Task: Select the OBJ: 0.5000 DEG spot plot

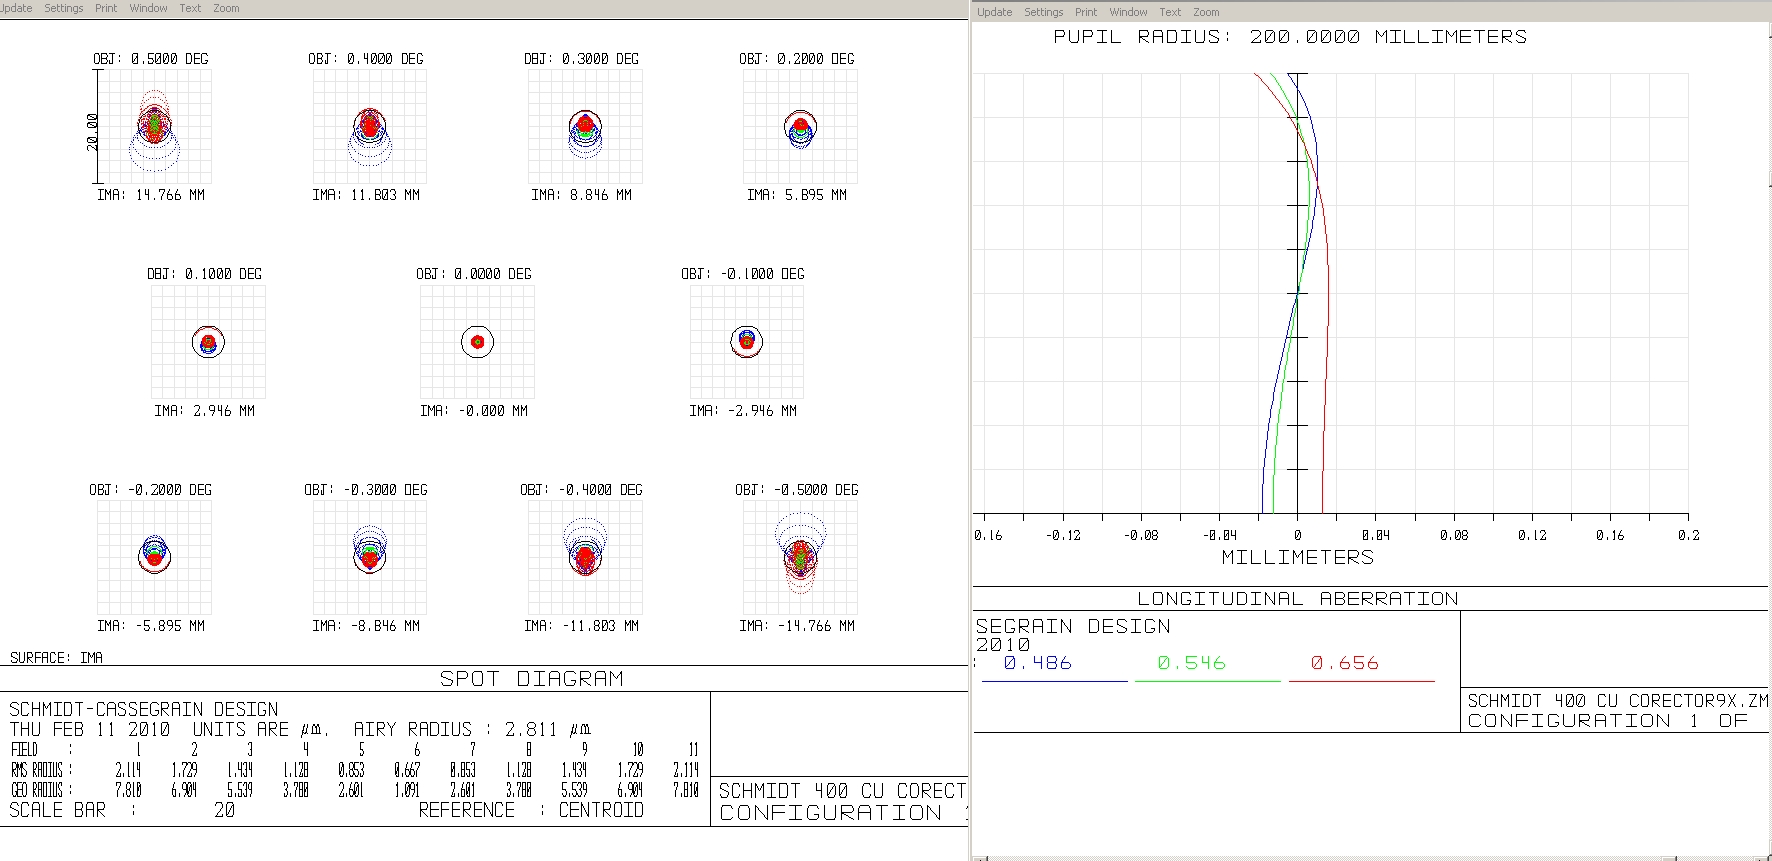Action: click(154, 127)
